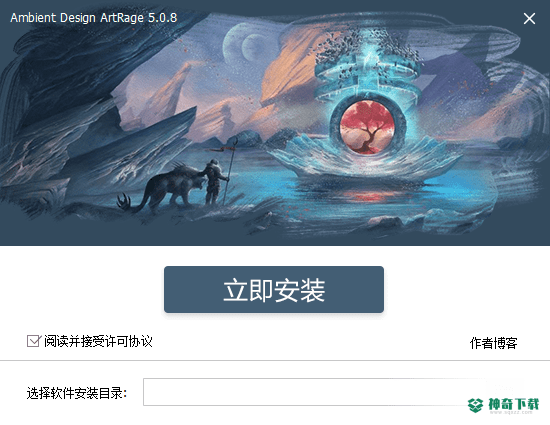
Task: Click the red banner on the spear
Action: 222,150
